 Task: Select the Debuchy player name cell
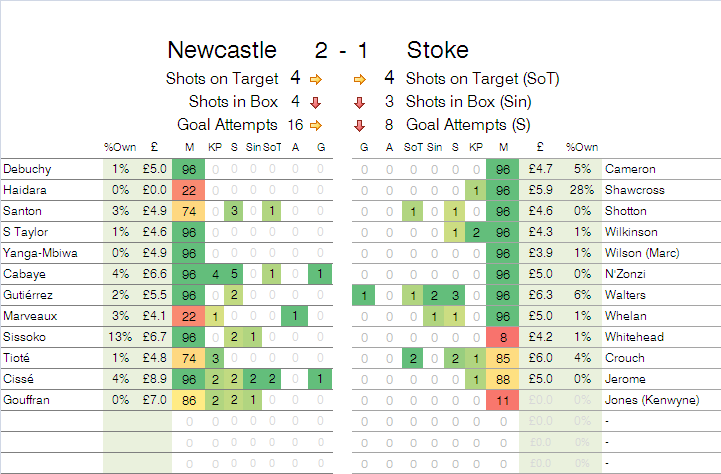point(50,169)
